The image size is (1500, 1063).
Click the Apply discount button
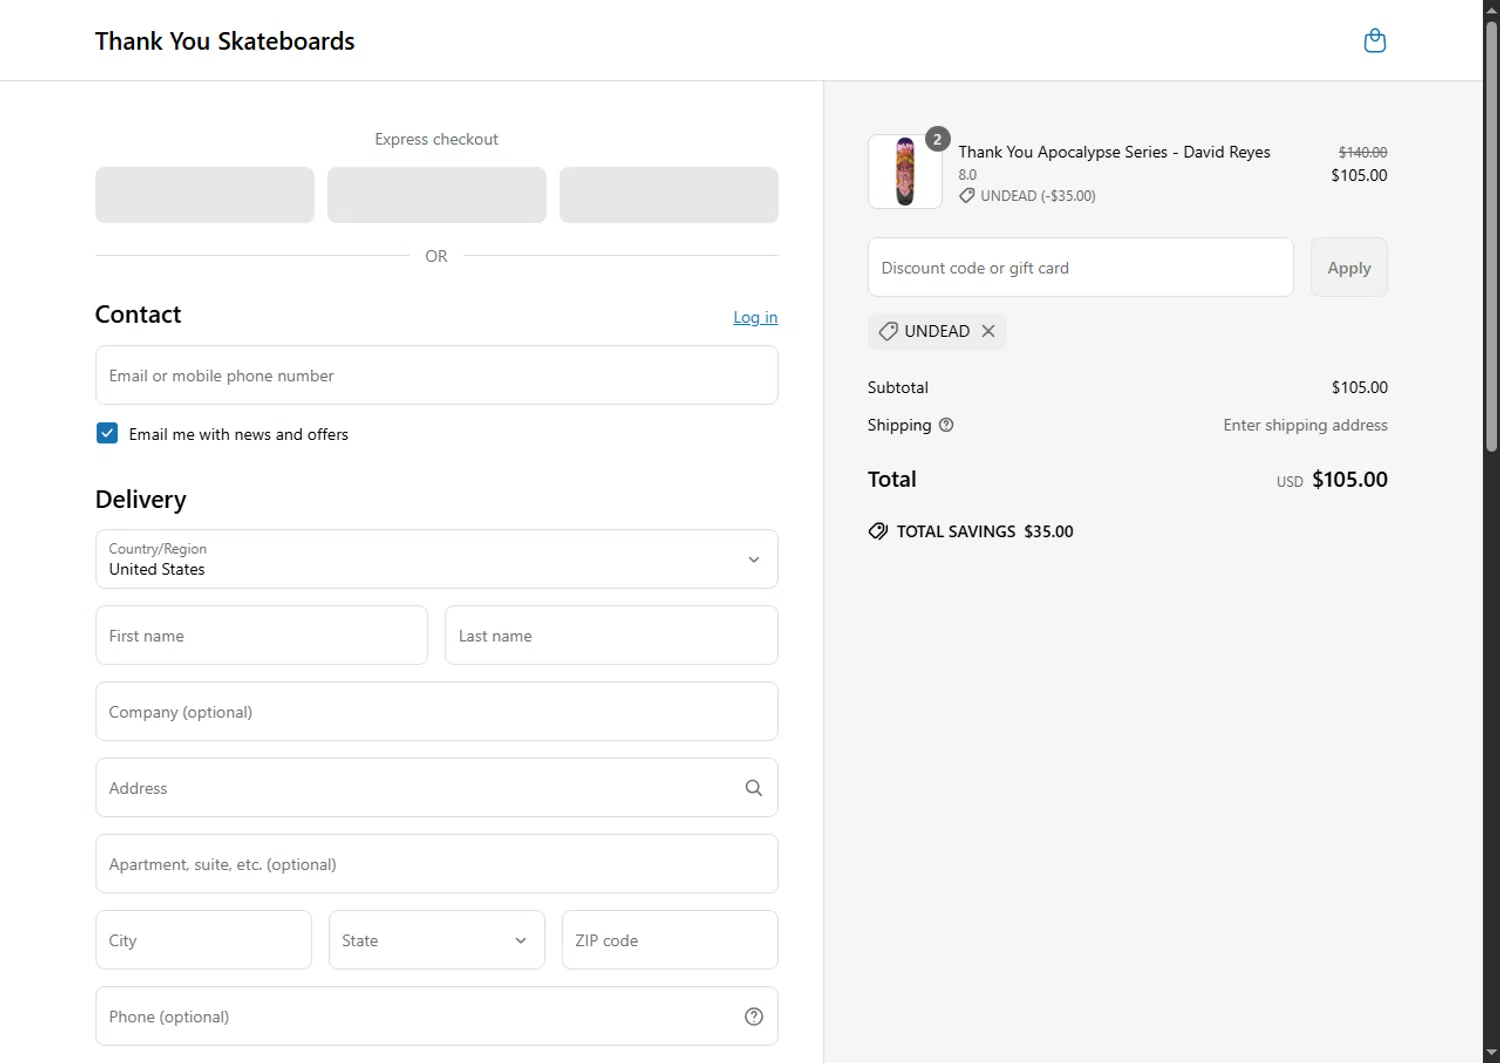click(1349, 267)
